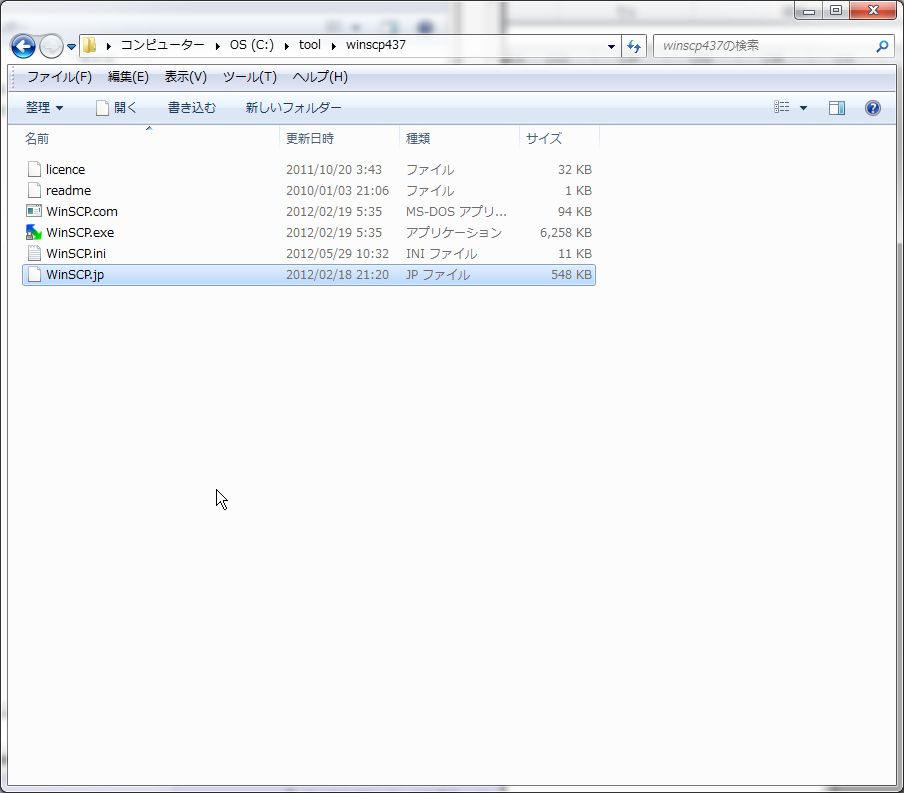Sort by 名前 column header

point(37,138)
